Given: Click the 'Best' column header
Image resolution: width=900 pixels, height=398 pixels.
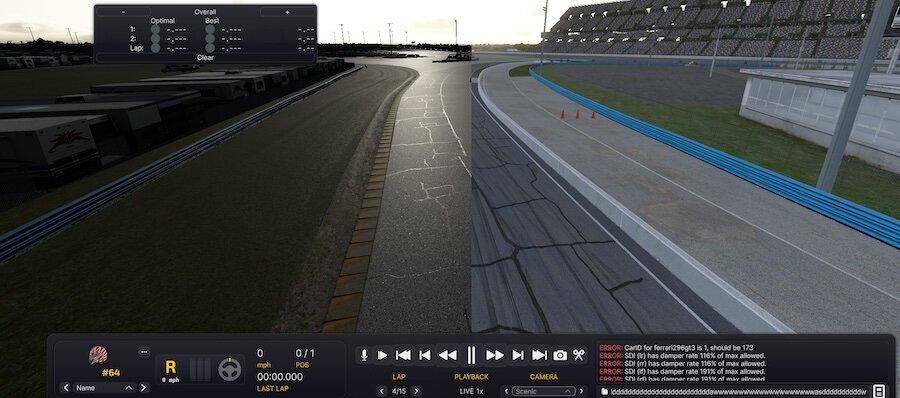Looking at the screenshot, I should pos(212,21).
